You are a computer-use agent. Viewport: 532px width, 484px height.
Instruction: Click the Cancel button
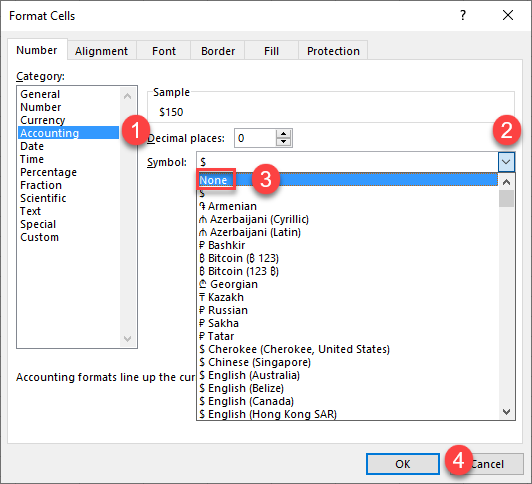(x=487, y=464)
